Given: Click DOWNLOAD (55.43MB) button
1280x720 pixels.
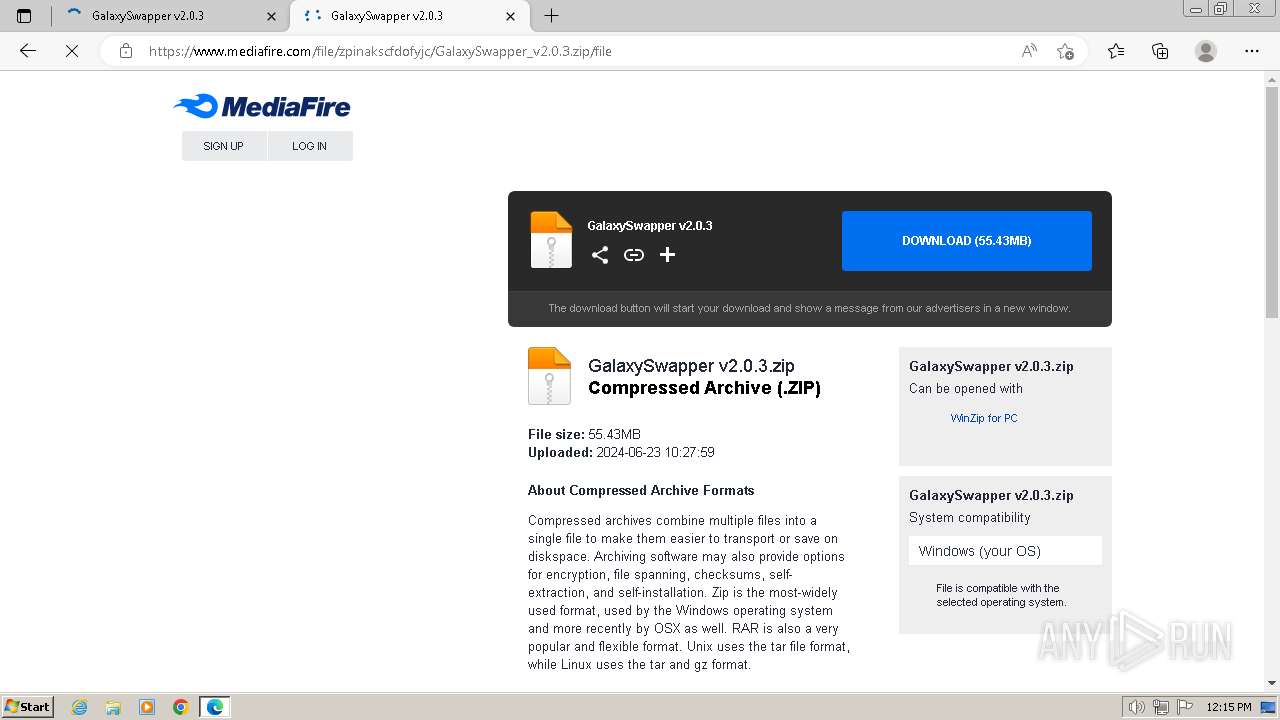Looking at the screenshot, I should click(967, 241).
